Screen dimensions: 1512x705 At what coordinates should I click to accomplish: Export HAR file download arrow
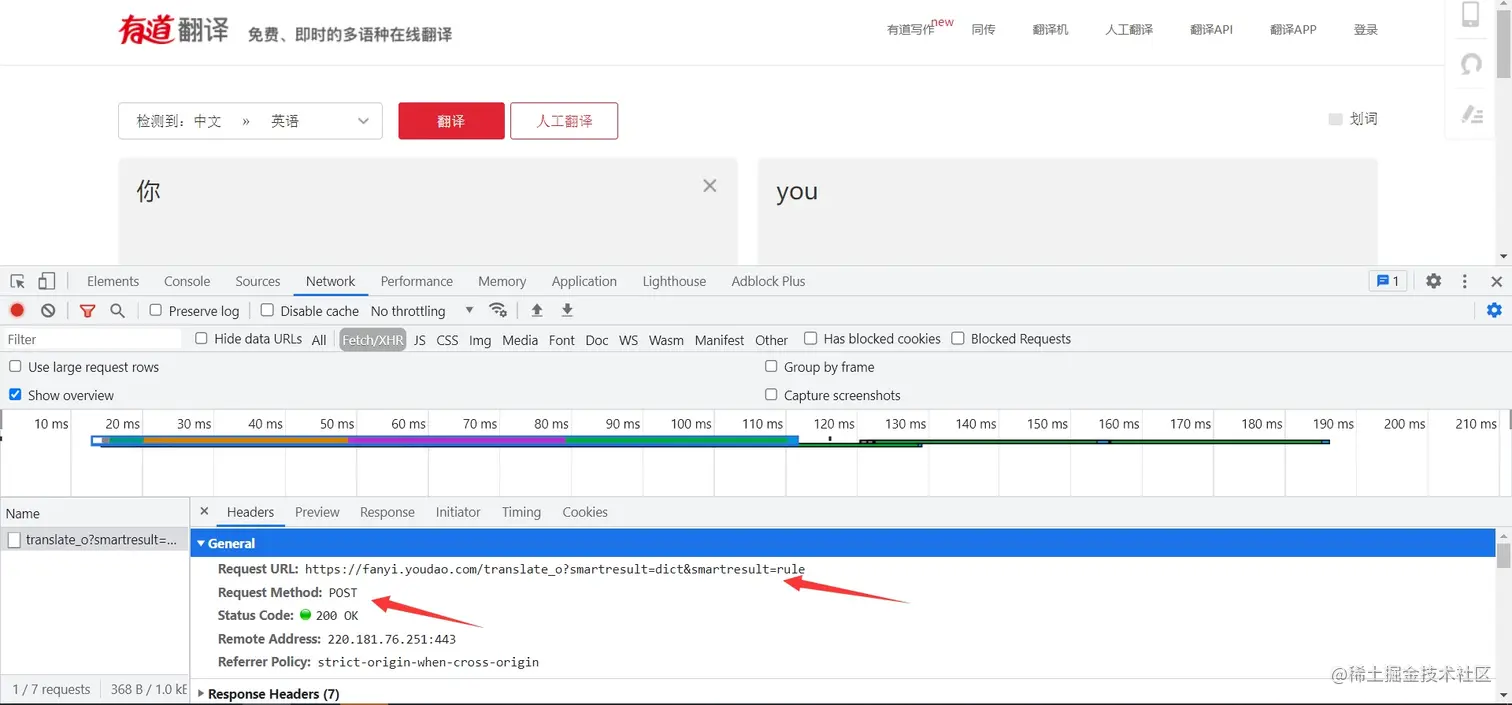pyautogui.click(x=567, y=310)
